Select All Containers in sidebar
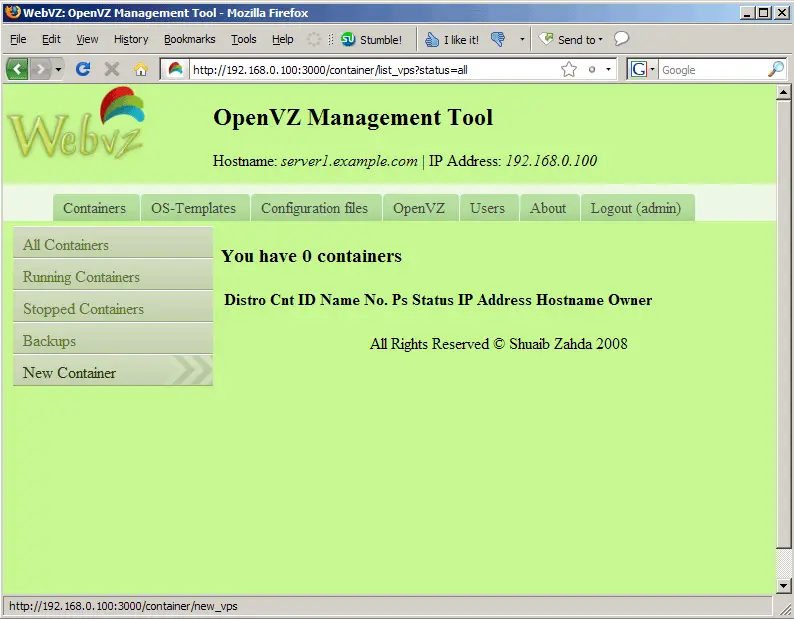This screenshot has height=619, width=794. click(113, 244)
